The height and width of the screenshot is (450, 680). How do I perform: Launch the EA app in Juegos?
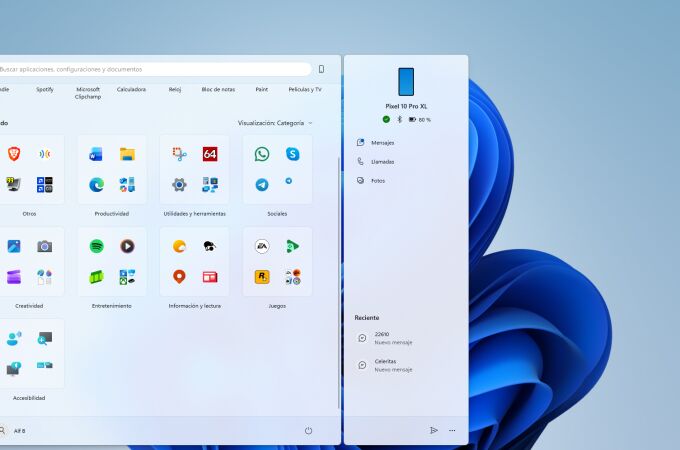coord(262,246)
